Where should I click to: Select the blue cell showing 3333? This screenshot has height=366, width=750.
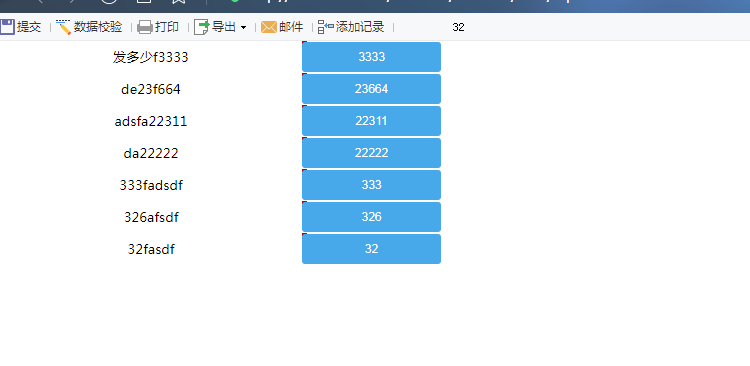tap(371, 57)
